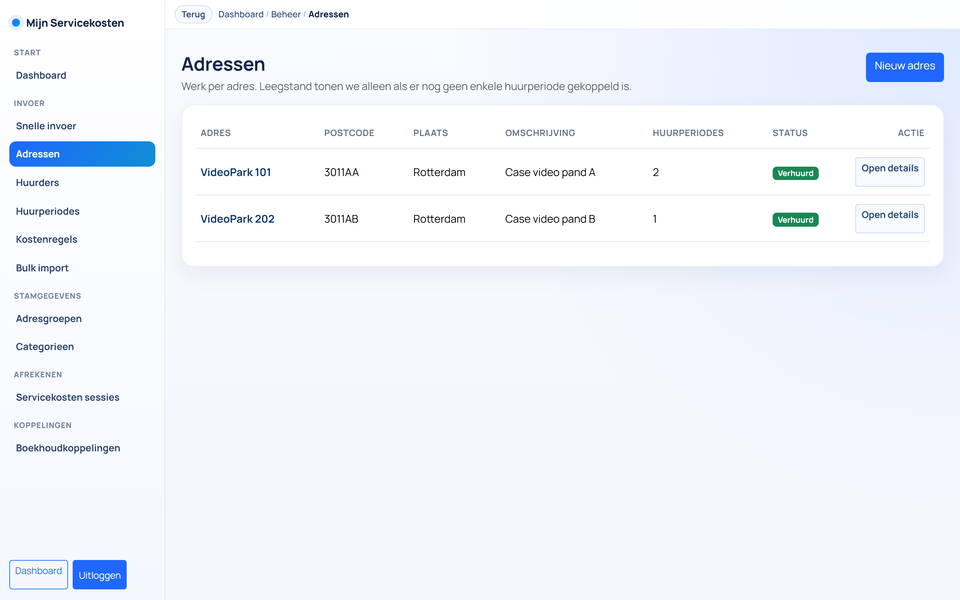This screenshot has width=960, height=600.
Task: Open details for VideoPark 101
Action: click(889, 171)
